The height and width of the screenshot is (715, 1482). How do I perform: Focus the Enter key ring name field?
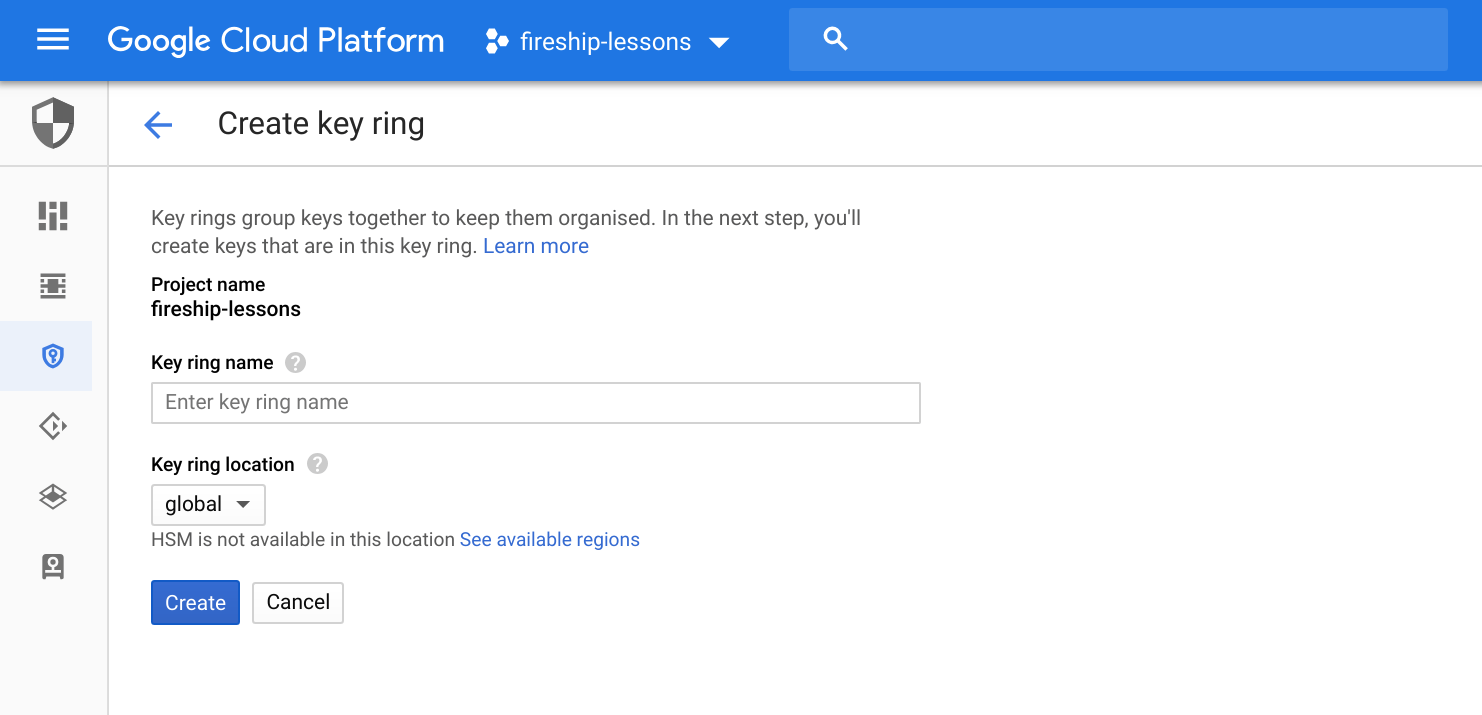(x=535, y=403)
